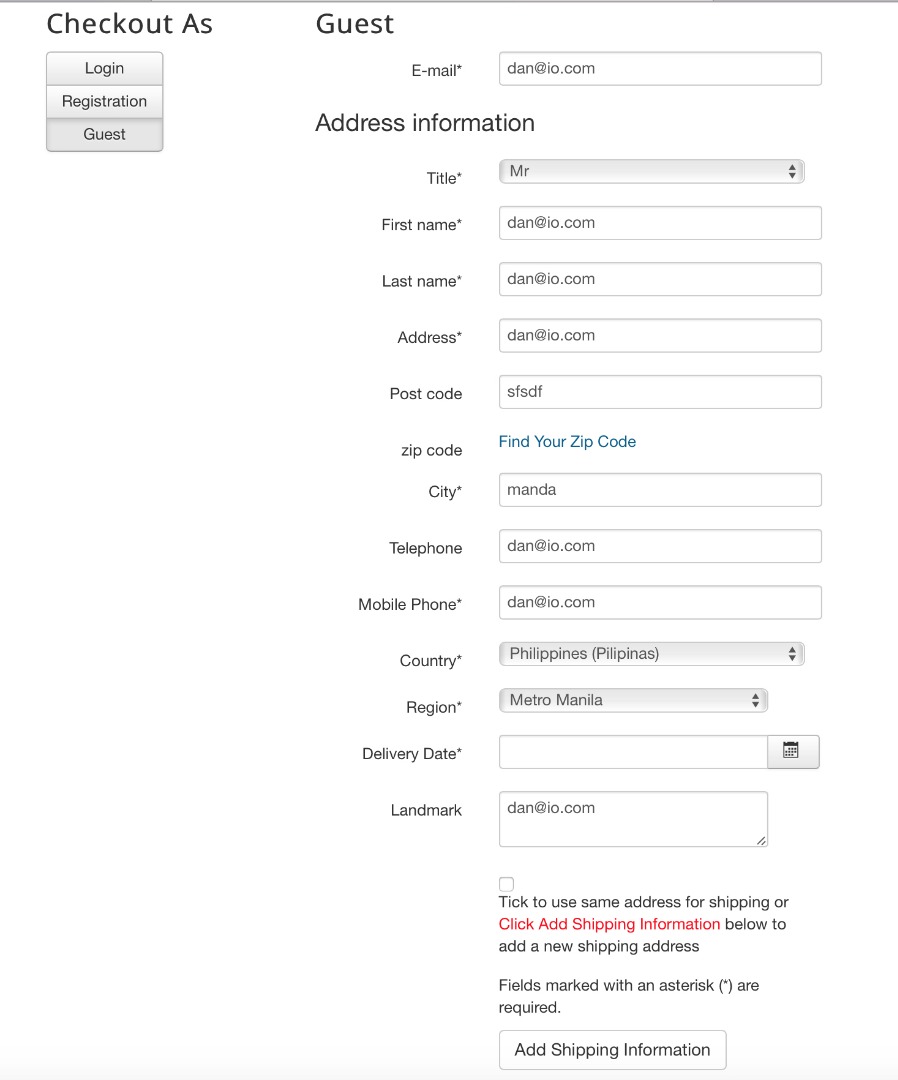Open the Delivery Date calendar picker

[792, 752]
